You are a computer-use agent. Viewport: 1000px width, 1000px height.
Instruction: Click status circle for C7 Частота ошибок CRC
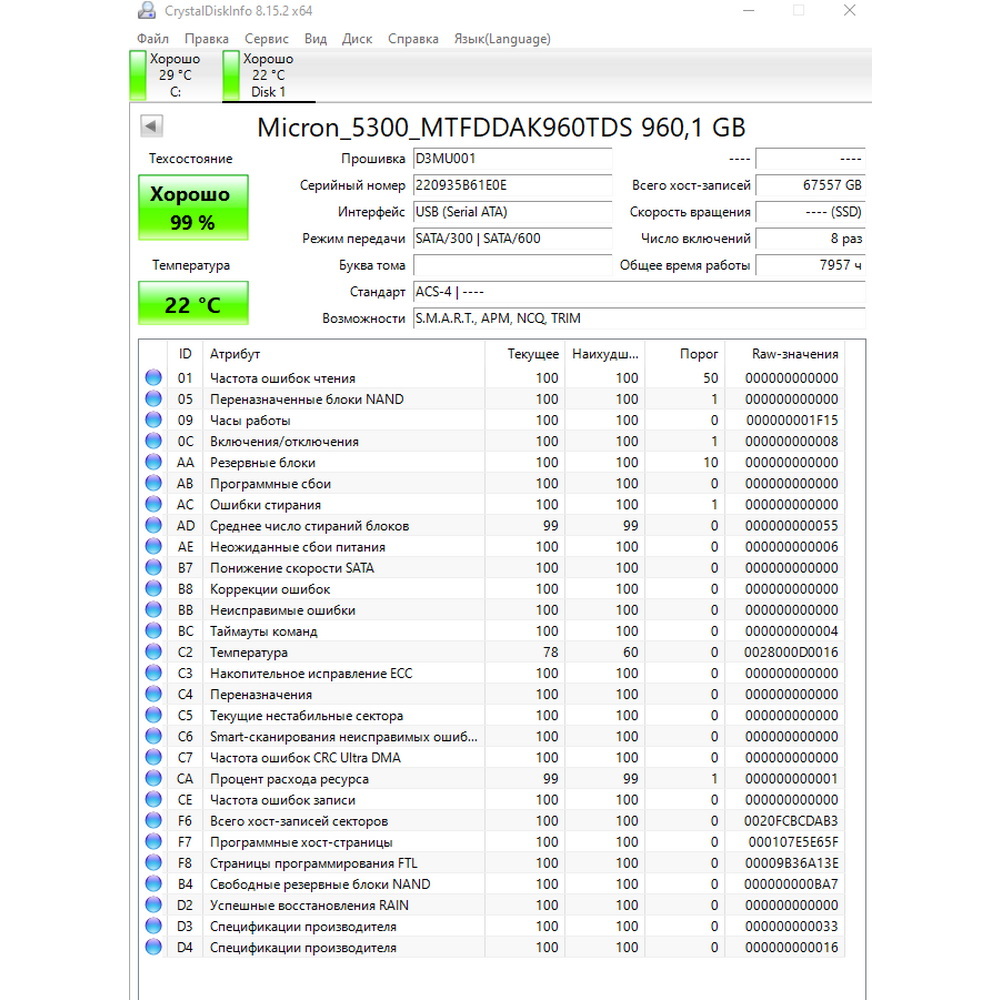154,757
